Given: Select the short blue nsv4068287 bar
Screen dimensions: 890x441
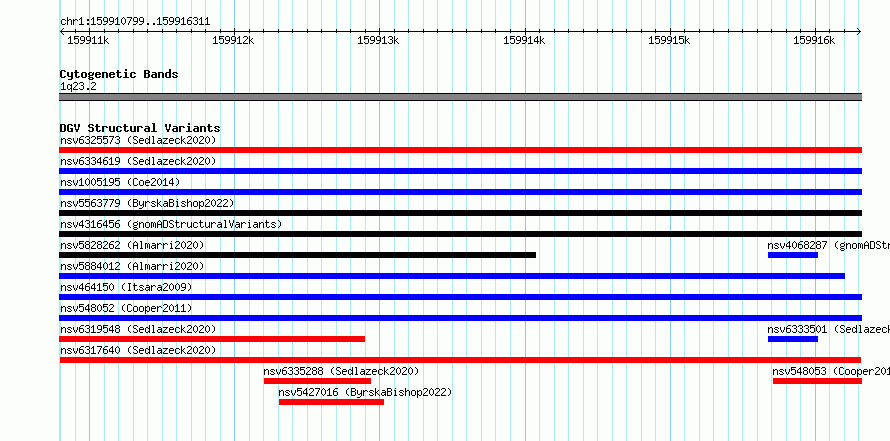Looking at the screenshot, I should click(x=793, y=255).
